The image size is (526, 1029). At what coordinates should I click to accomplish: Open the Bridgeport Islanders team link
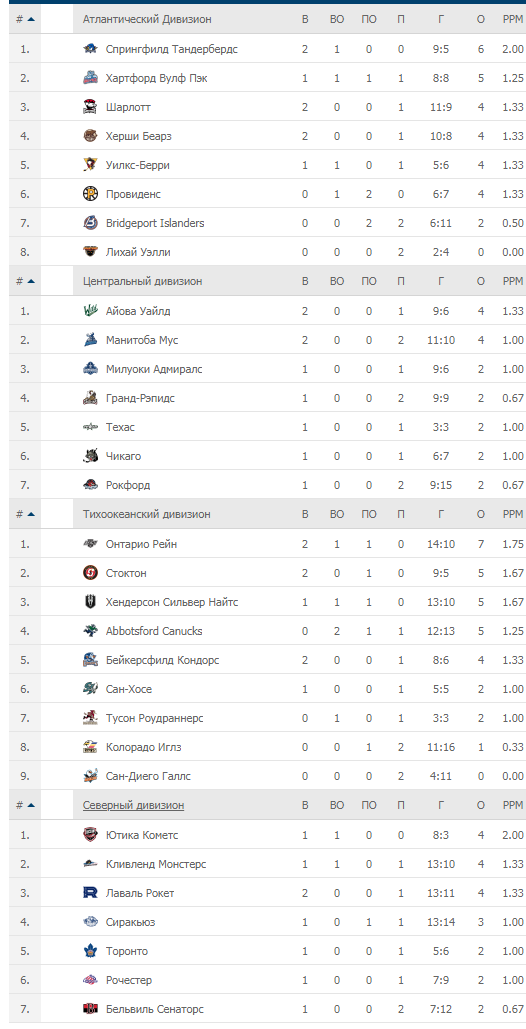pyautogui.click(x=155, y=224)
